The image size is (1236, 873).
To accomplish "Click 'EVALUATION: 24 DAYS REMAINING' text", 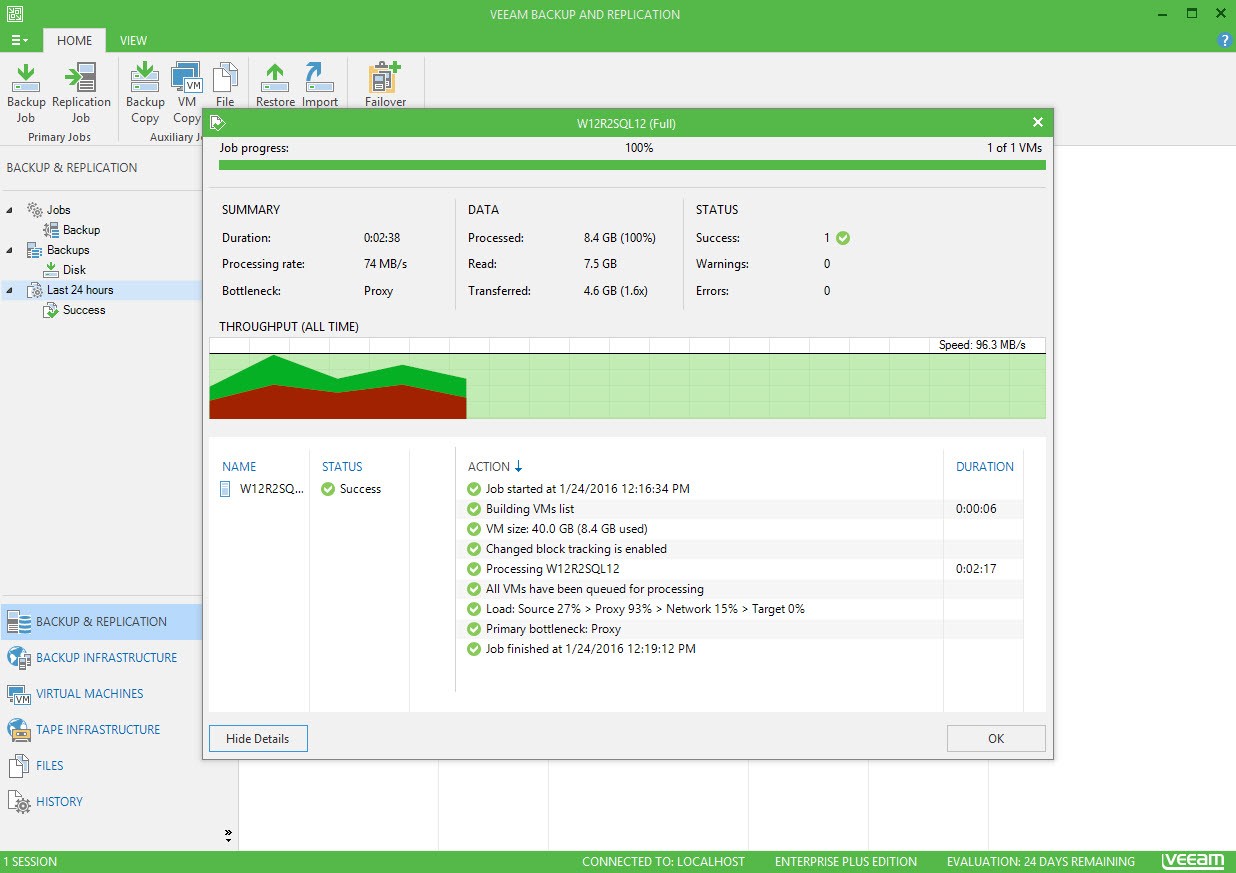I will click(1041, 862).
